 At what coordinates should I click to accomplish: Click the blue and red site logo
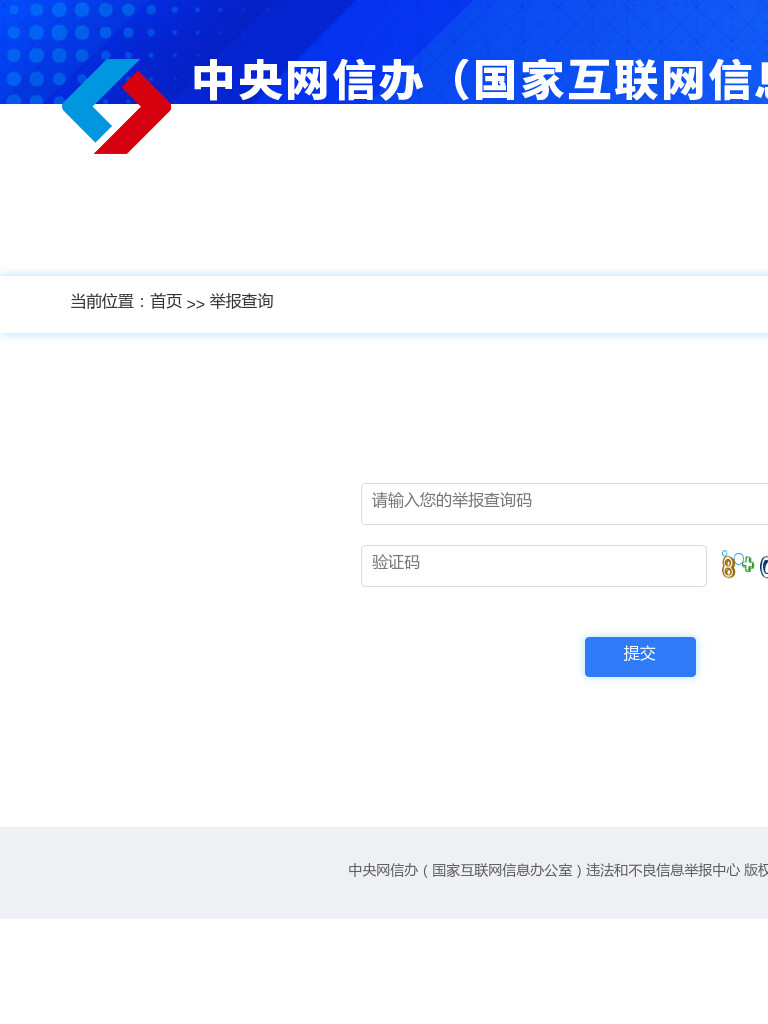[x=116, y=106]
